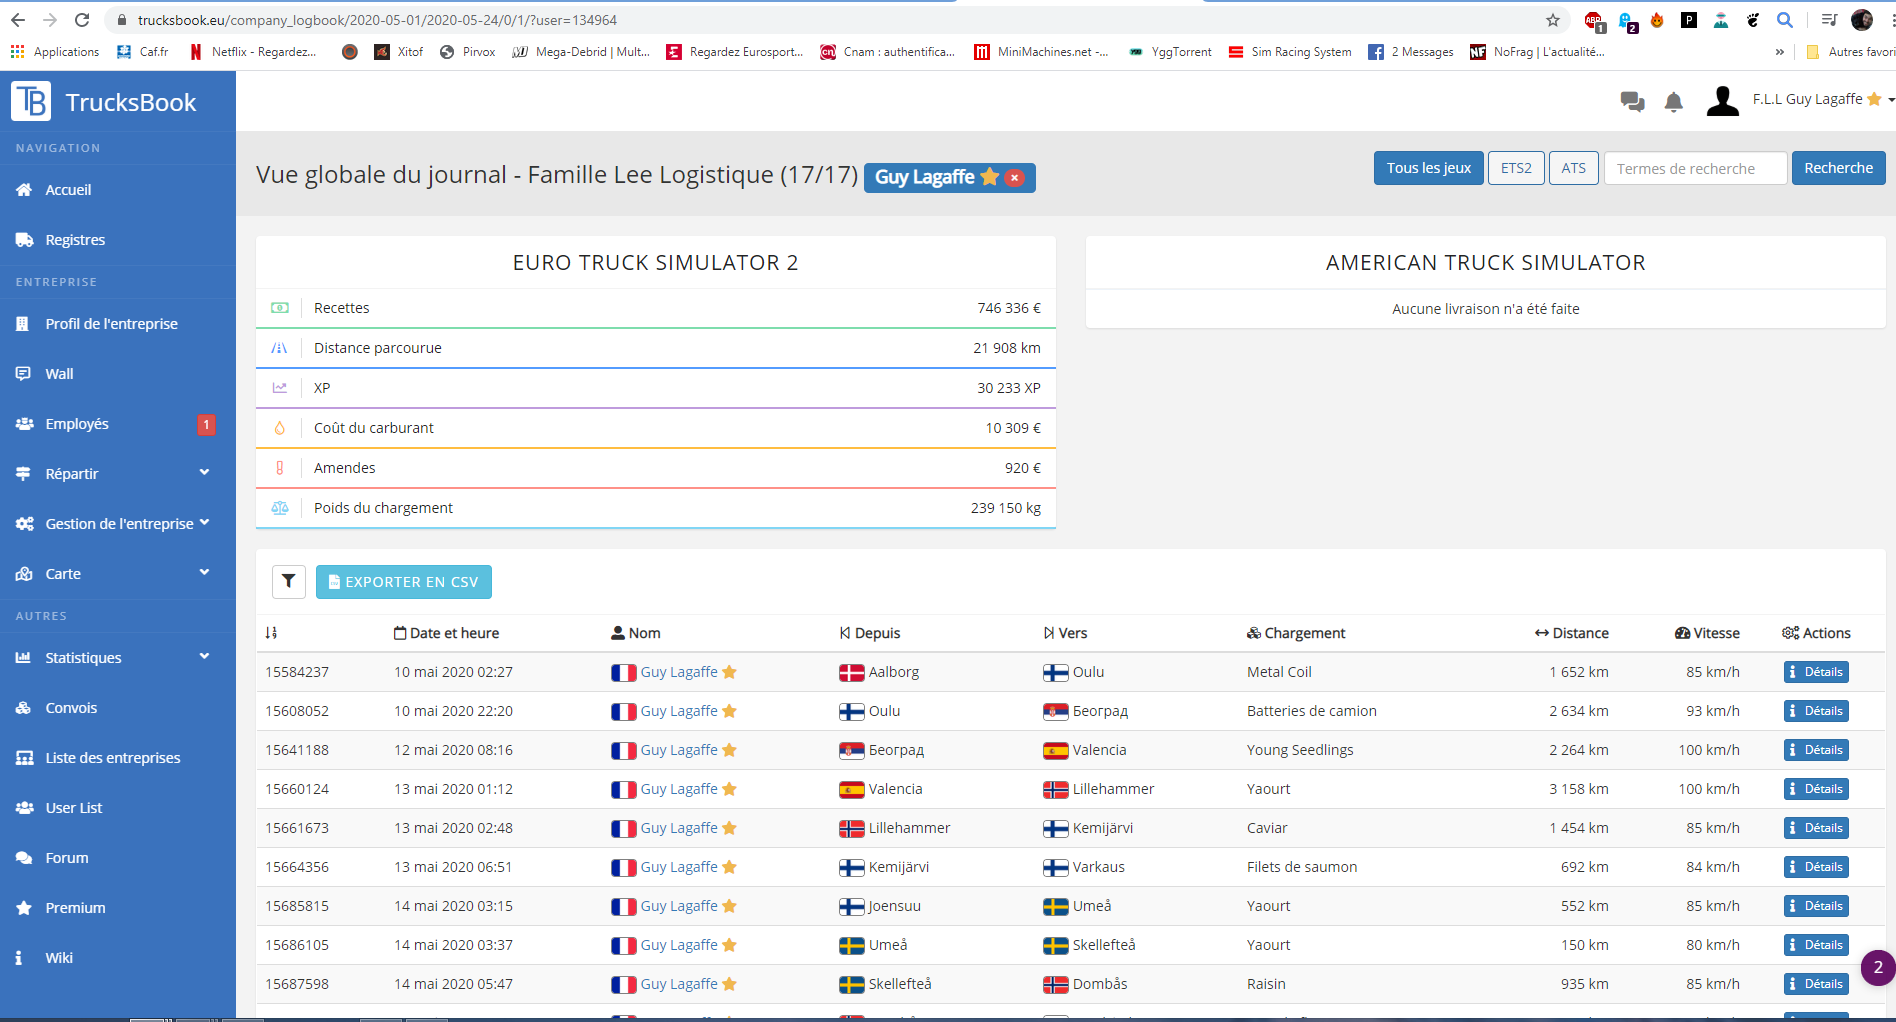Open Détails for delivery 15660124

[1816, 789]
